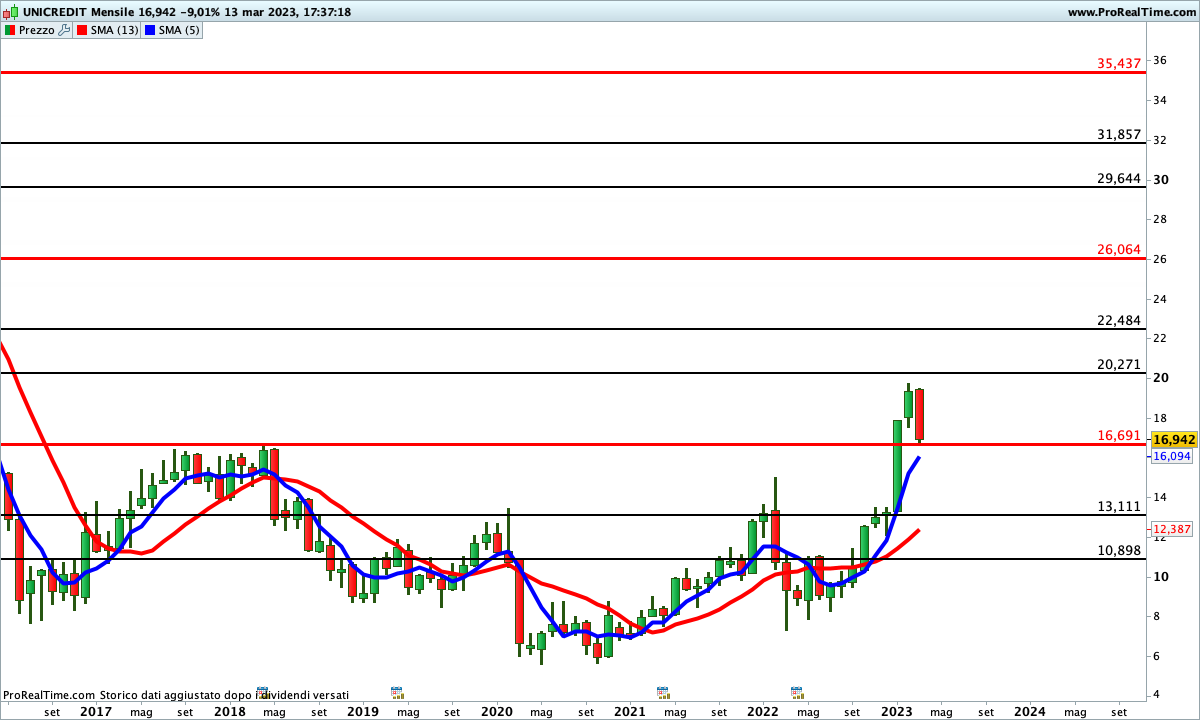Screen dimensions: 1200x720
Task: Click the 10,898 level label
Action: (1119, 550)
